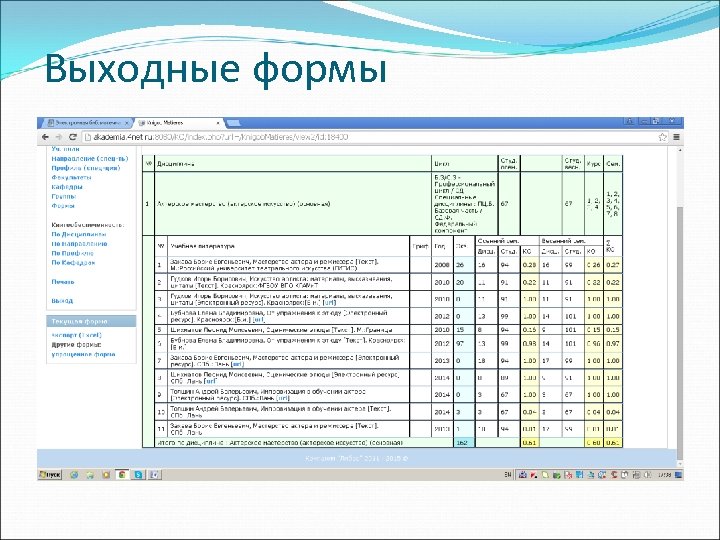Switch to the first browser tab
This screenshot has width=720, height=540.
click(85, 123)
